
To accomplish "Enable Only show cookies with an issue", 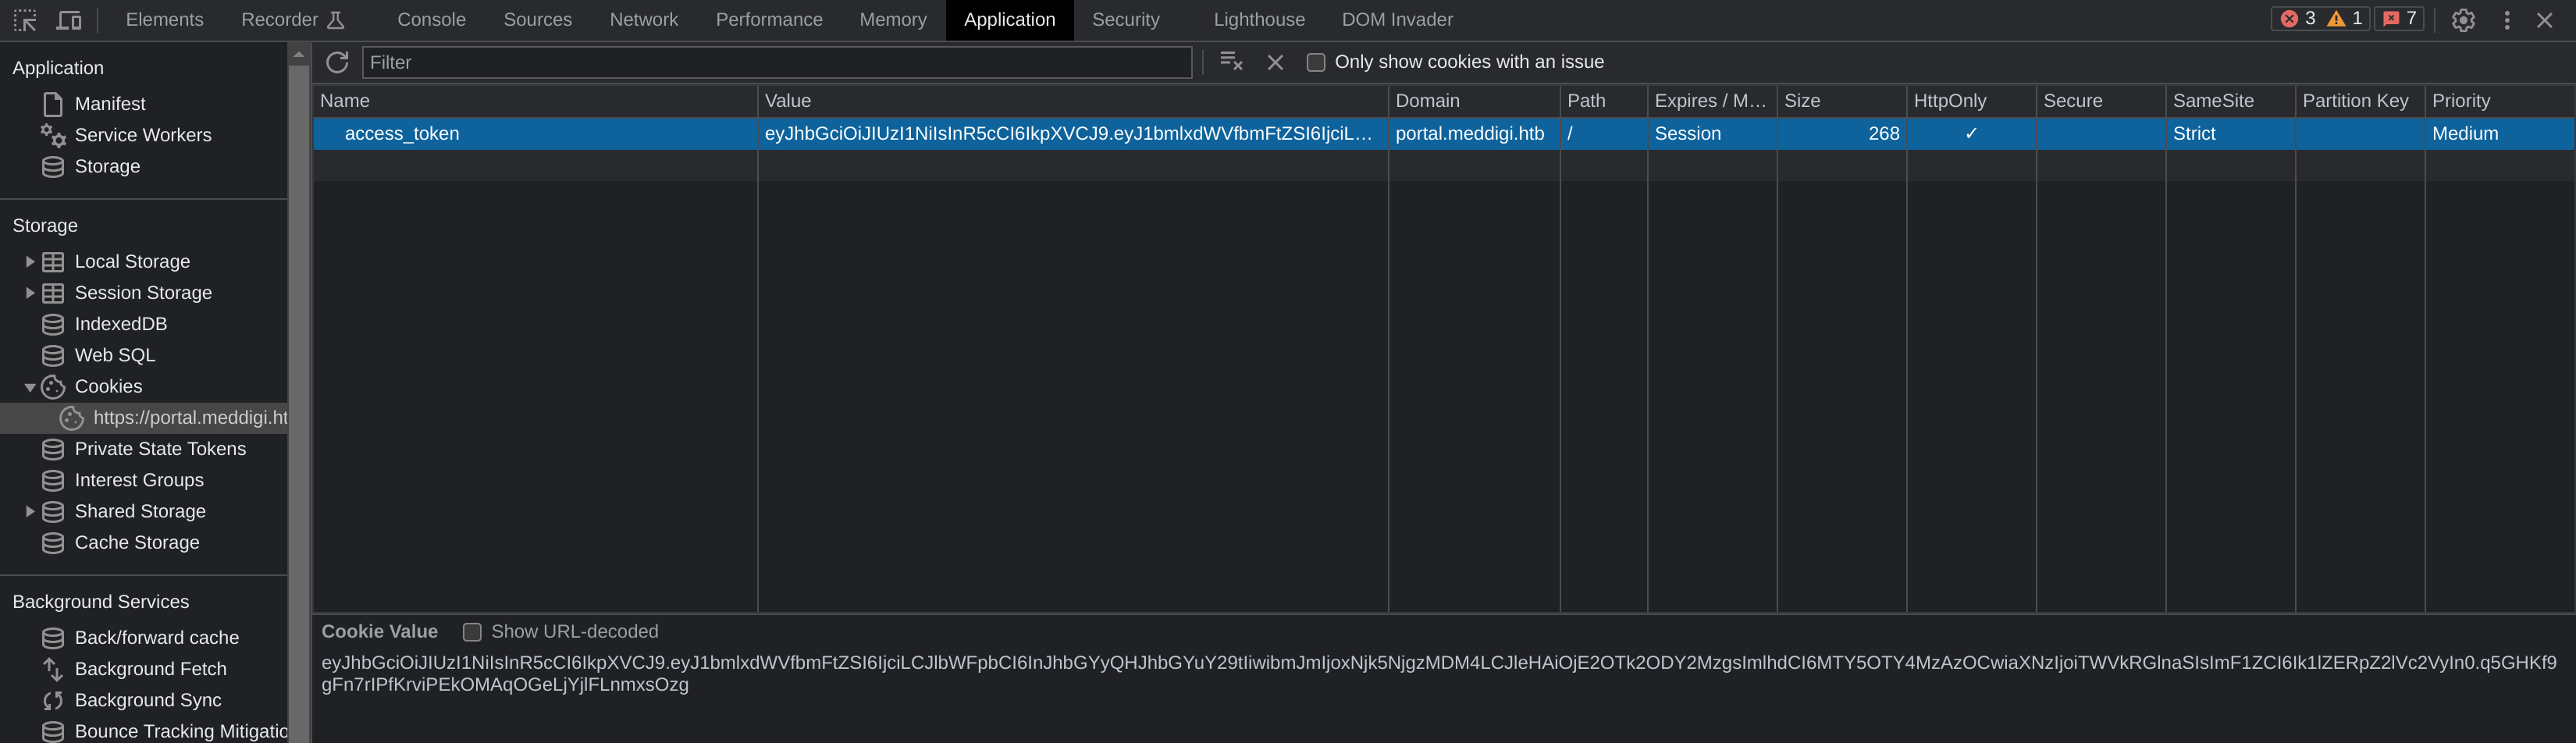I will (1316, 62).
